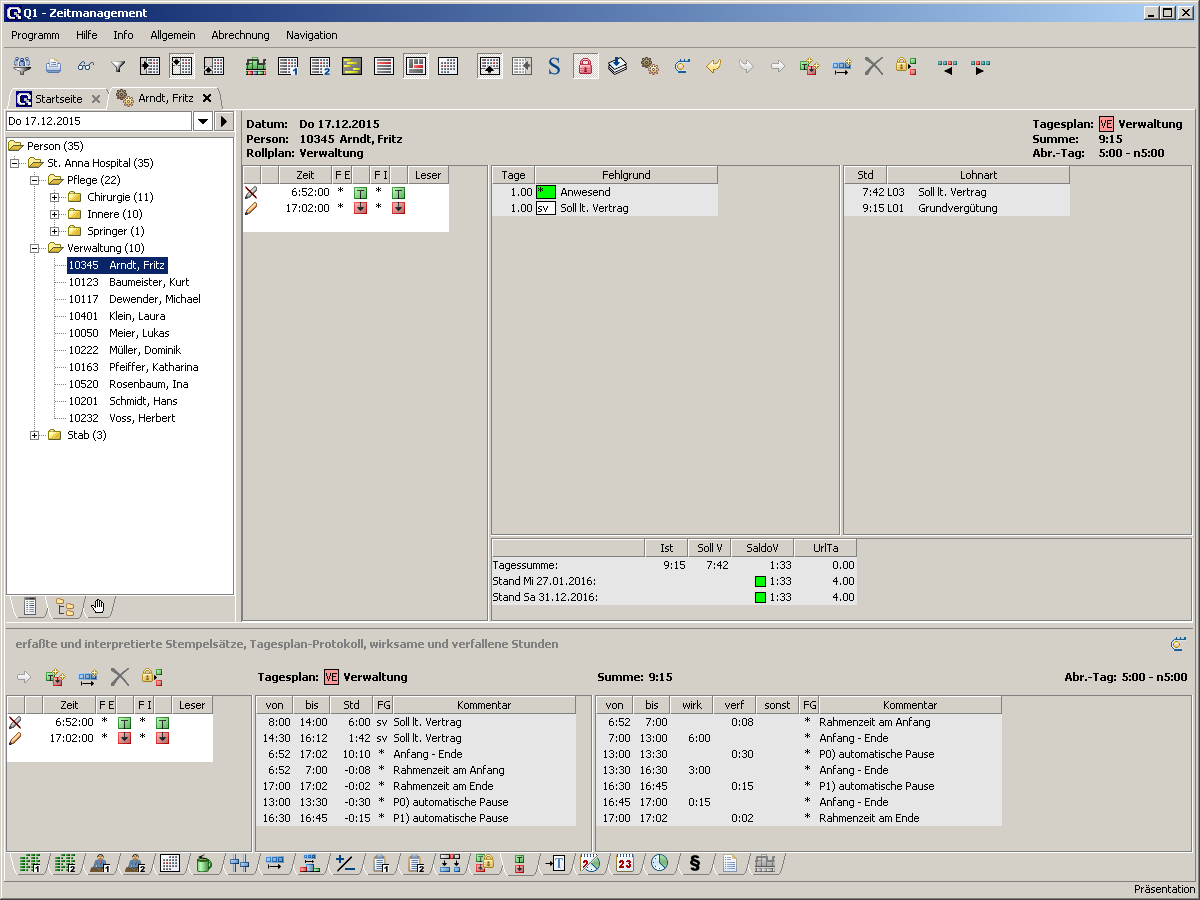
Task: Expand the Stab (3) folder
Action: pos(35,435)
